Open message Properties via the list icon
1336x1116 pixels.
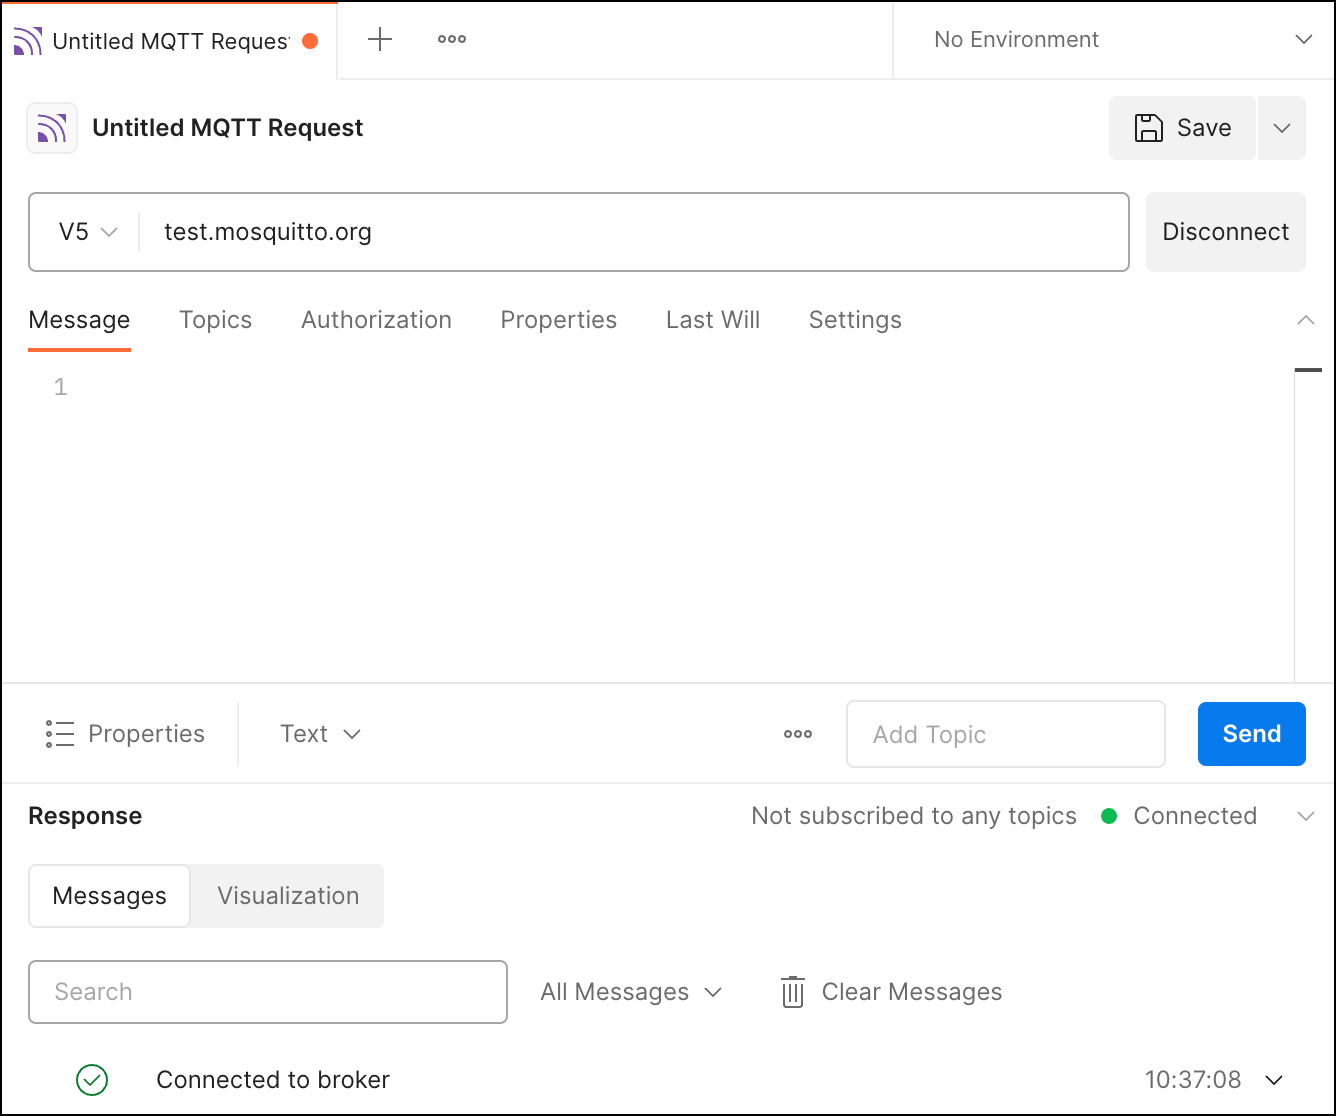pyautogui.click(x=60, y=733)
